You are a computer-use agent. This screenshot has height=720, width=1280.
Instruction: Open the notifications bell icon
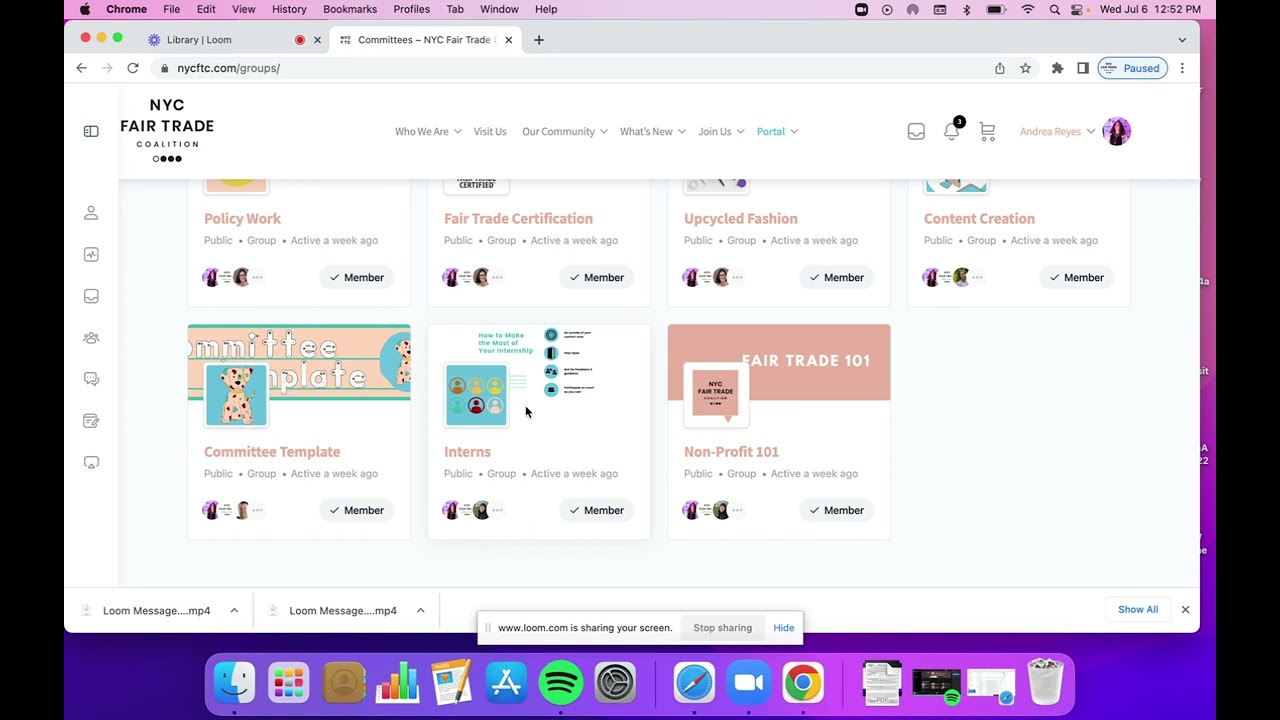(951, 132)
